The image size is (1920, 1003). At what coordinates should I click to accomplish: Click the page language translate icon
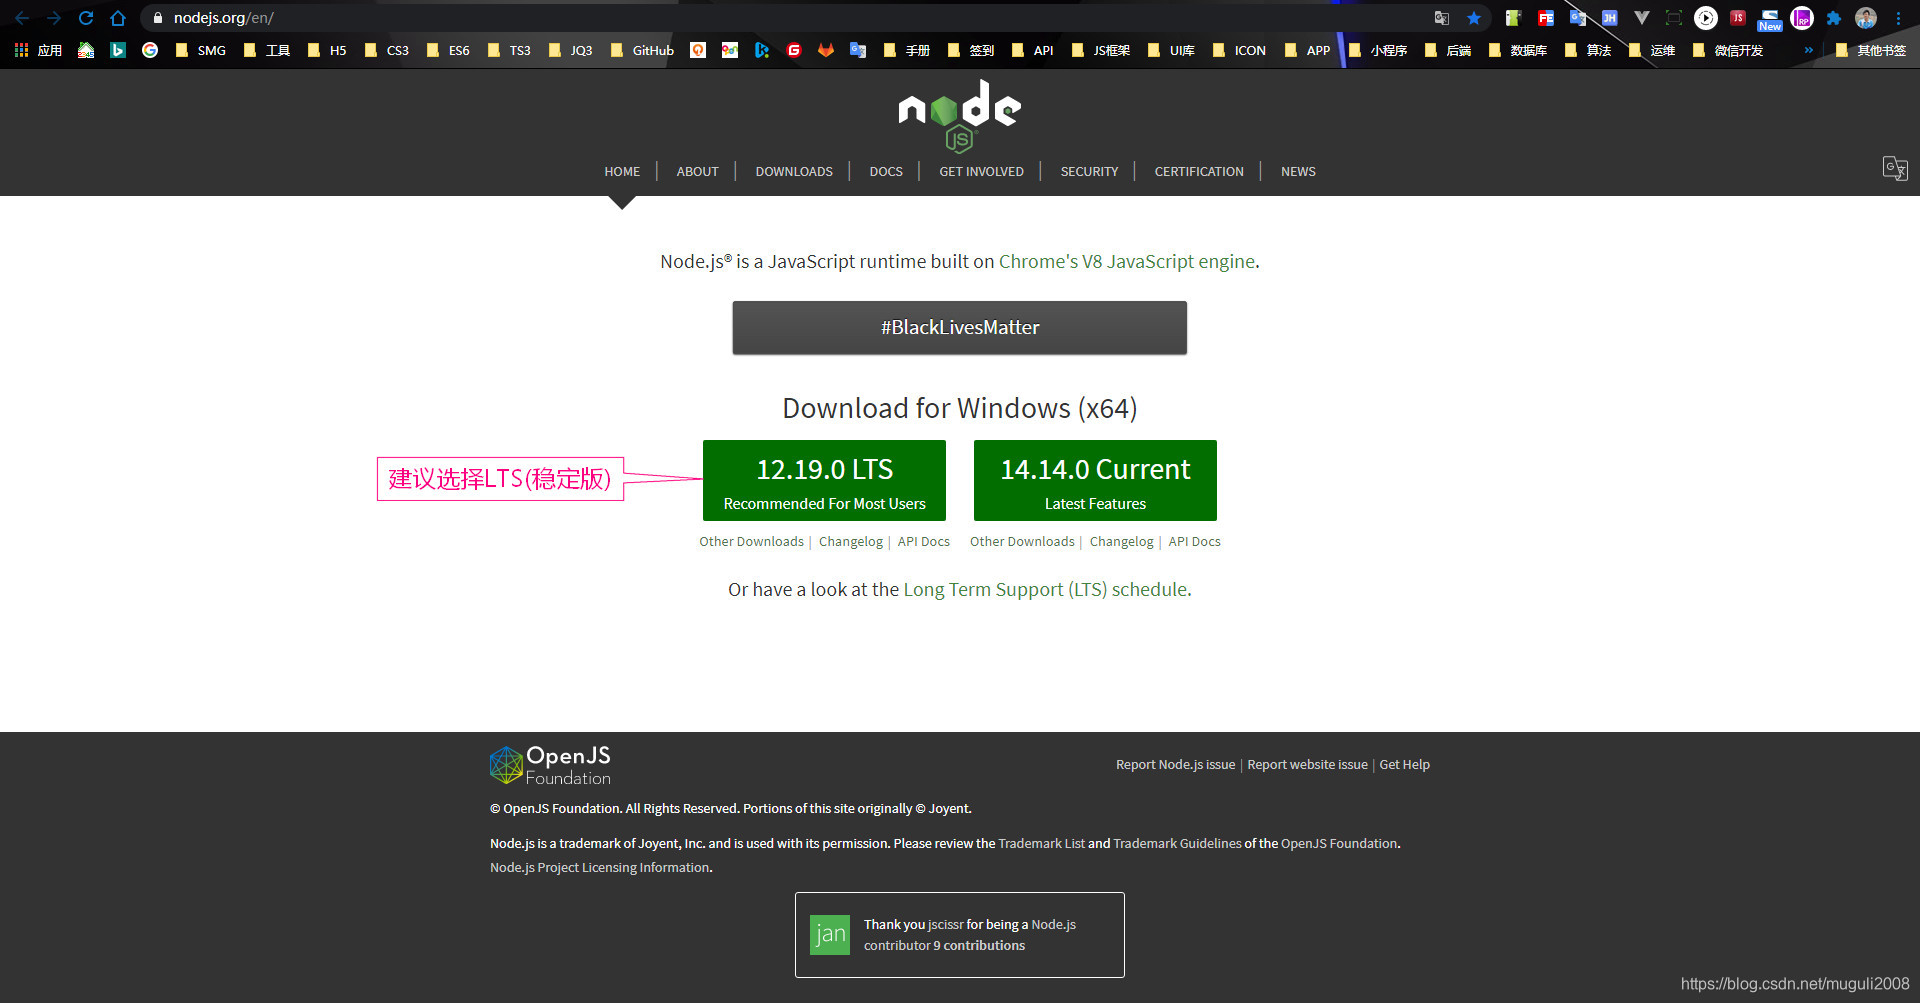[x=1895, y=168]
